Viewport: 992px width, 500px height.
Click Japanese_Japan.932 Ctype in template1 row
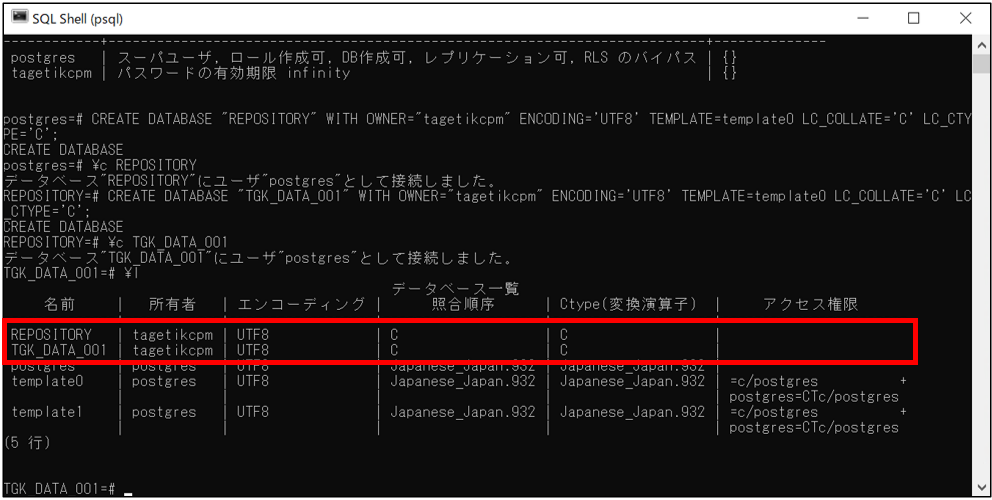click(x=633, y=412)
